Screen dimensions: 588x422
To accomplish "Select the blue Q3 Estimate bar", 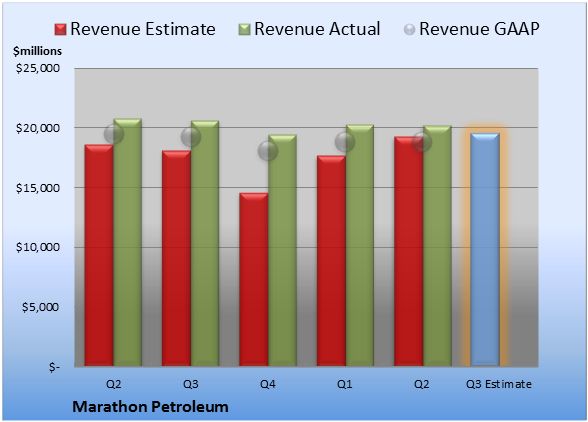I will pyautogui.click(x=485, y=249).
